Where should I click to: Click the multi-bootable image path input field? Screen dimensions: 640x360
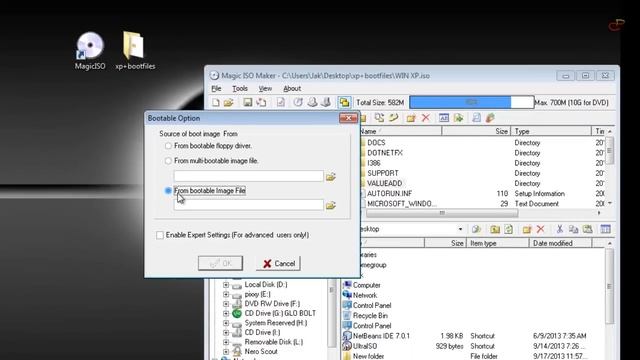(x=248, y=176)
